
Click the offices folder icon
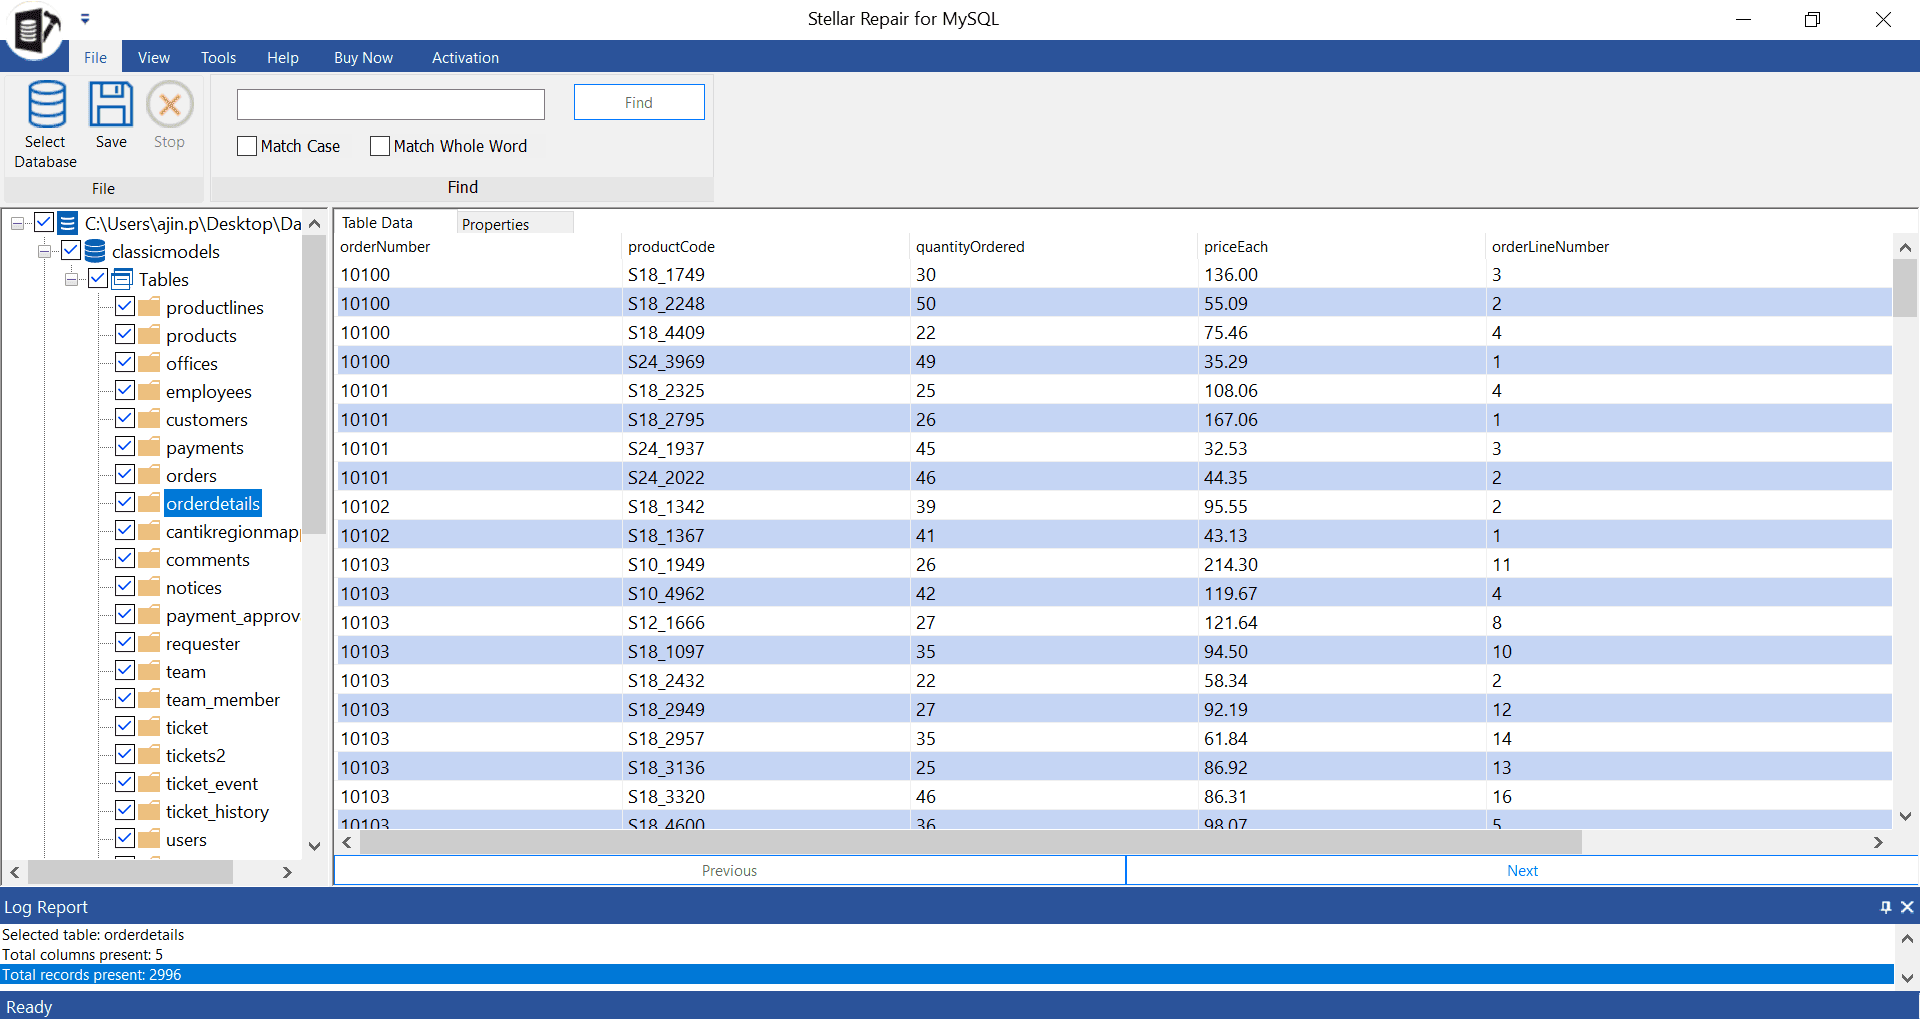(149, 362)
